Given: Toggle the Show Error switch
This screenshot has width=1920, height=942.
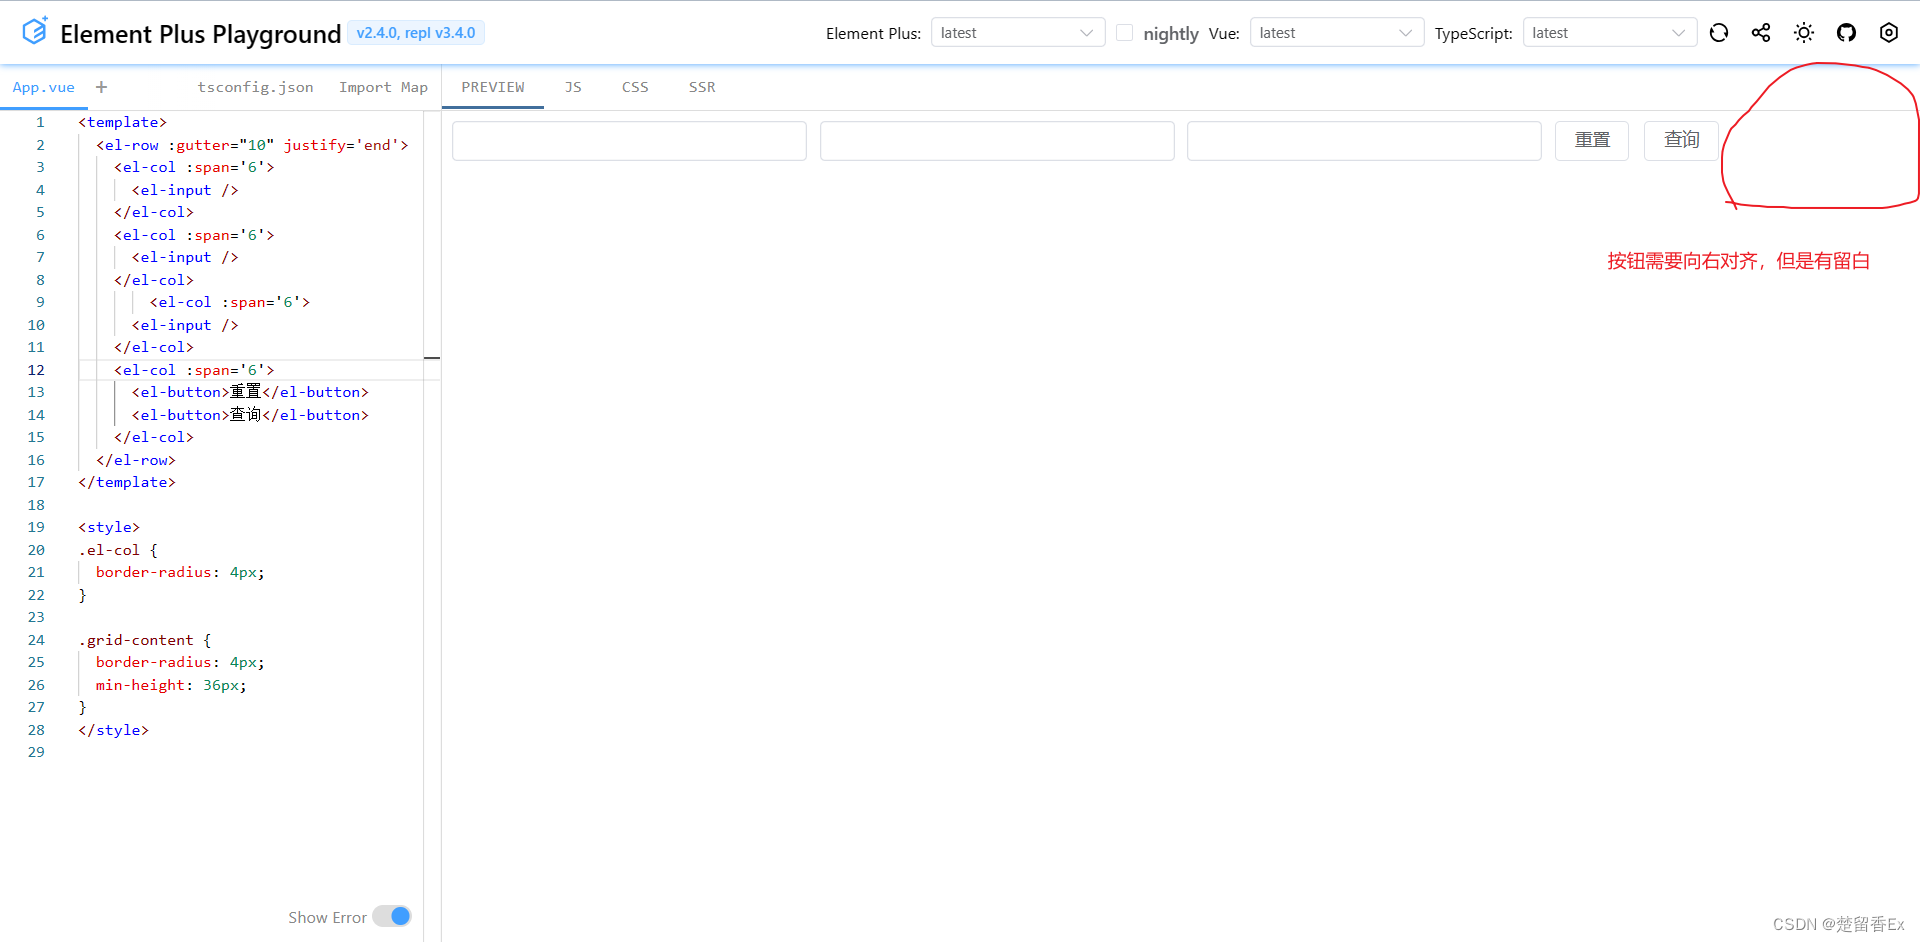Looking at the screenshot, I should point(391,916).
